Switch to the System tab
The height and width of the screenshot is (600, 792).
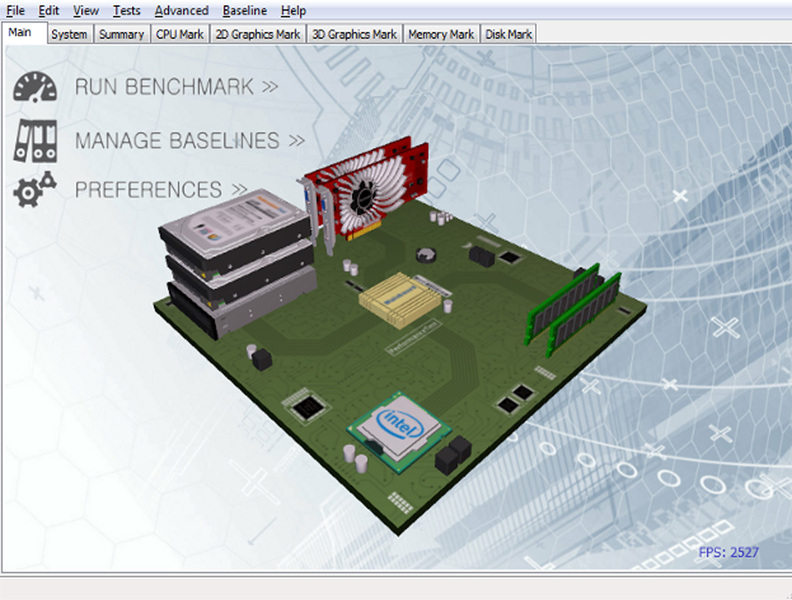(x=69, y=34)
